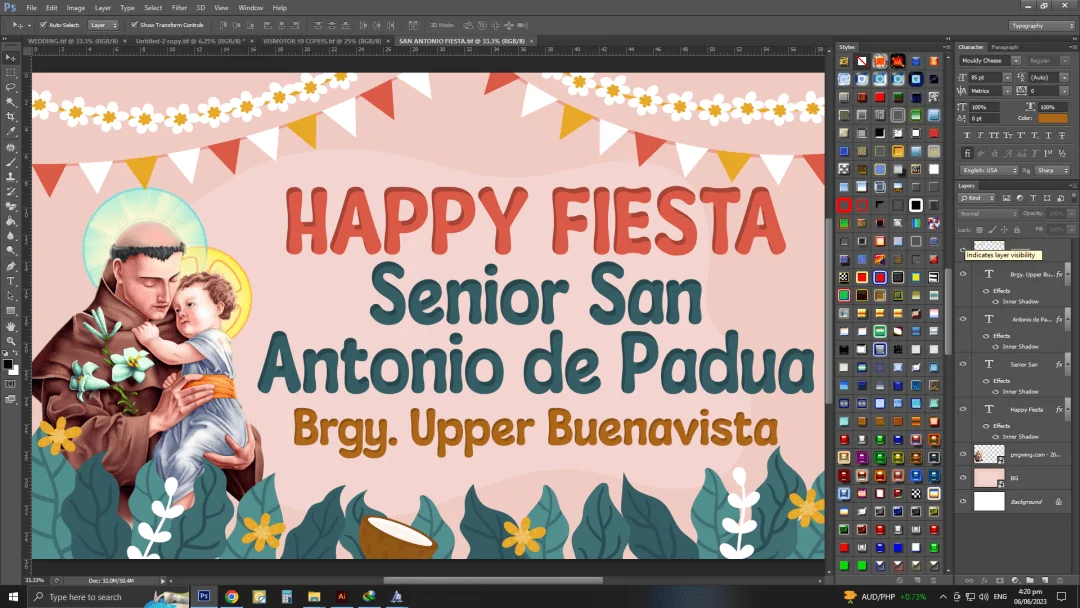The width and height of the screenshot is (1080, 608).
Task: Open the File menu
Action: tap(32, 8)
